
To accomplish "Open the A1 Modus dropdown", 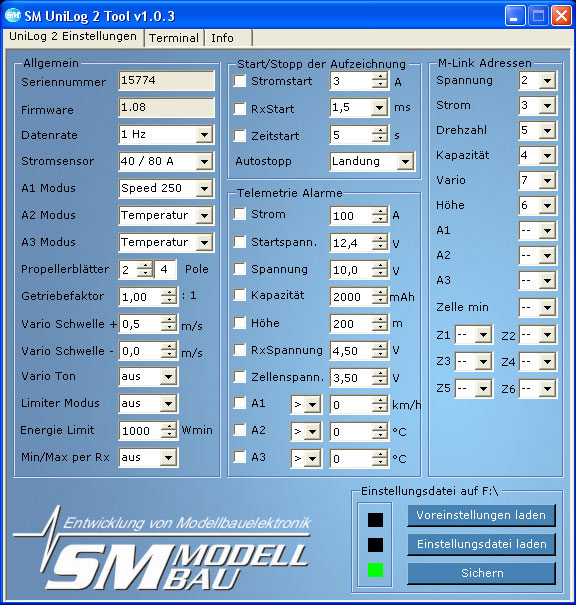I will [x=204, y=188].
